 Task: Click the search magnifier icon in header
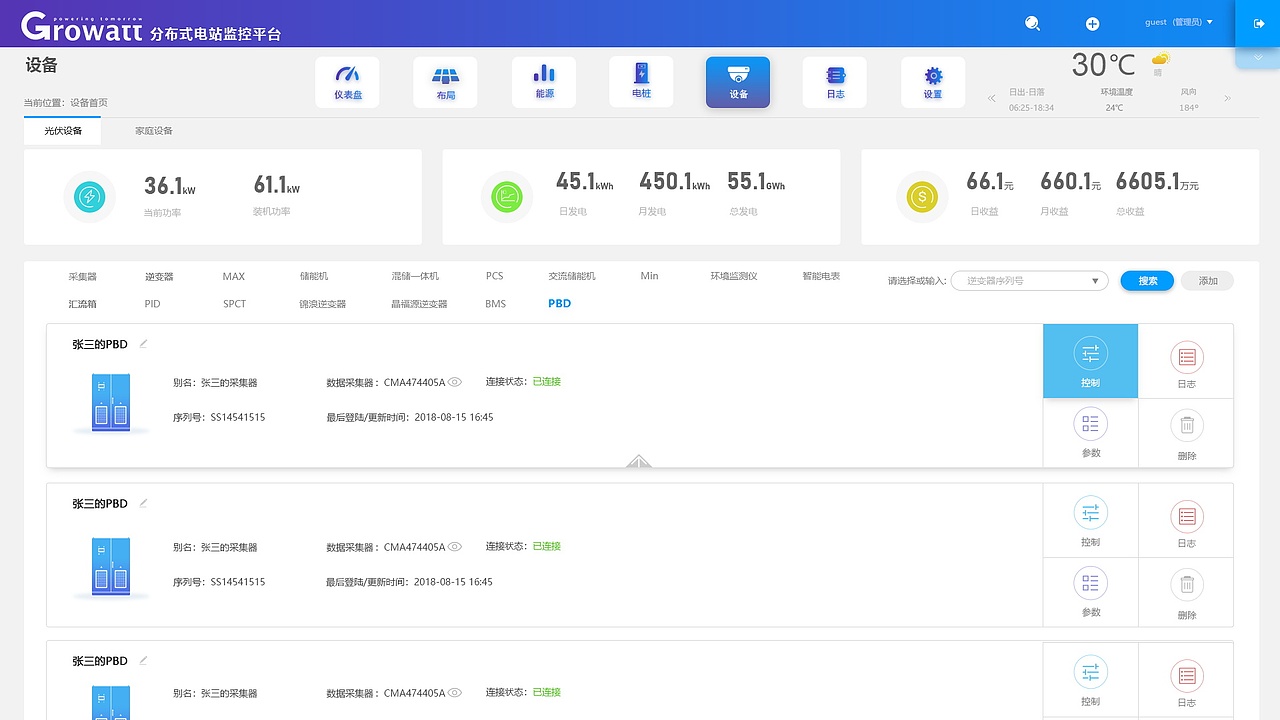click(x=1033, y=23)
